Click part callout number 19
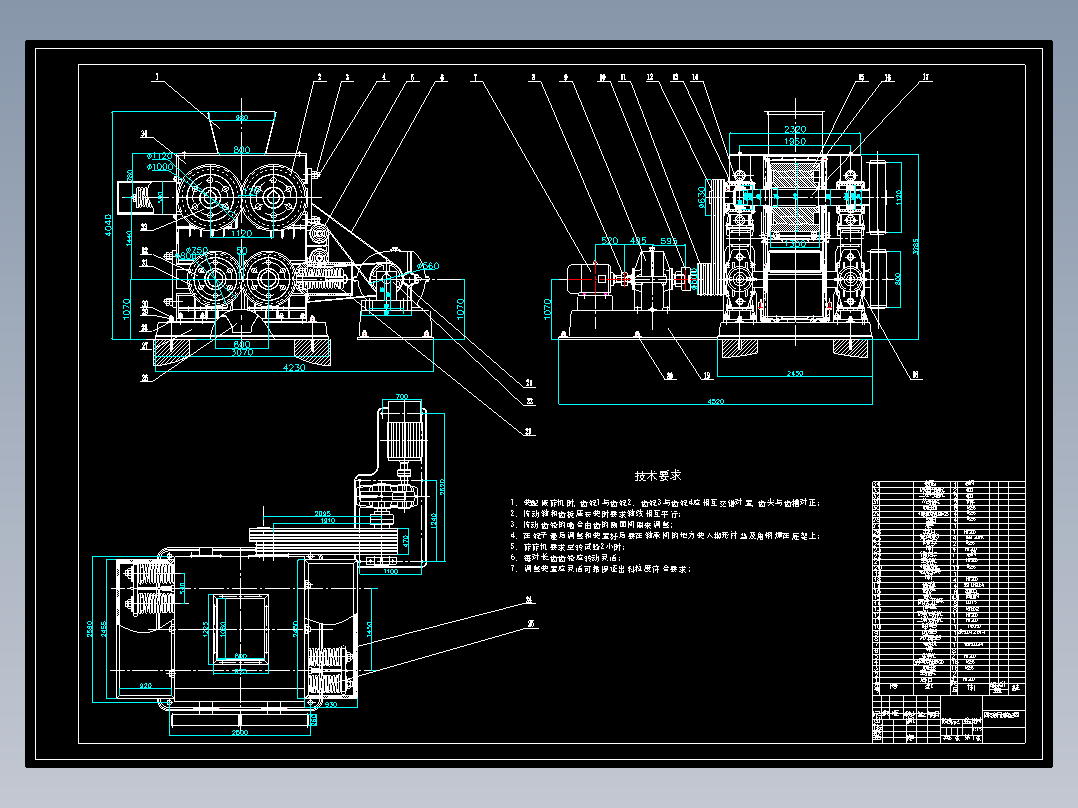The width and height of the screenshot is (1078, 808). pos(707,375)
